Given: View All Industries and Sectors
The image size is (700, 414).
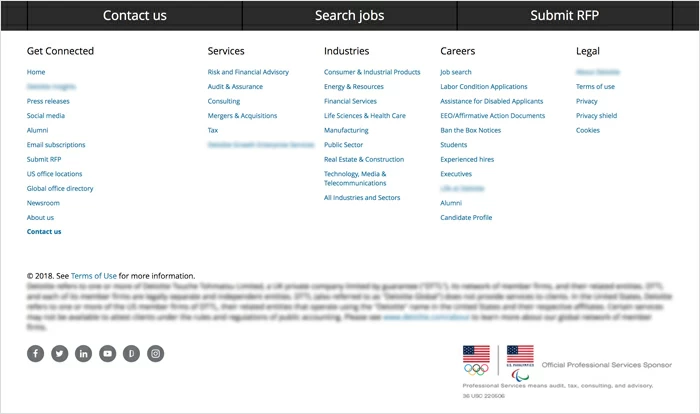Looking at the screenshot, I should (362, 198).
